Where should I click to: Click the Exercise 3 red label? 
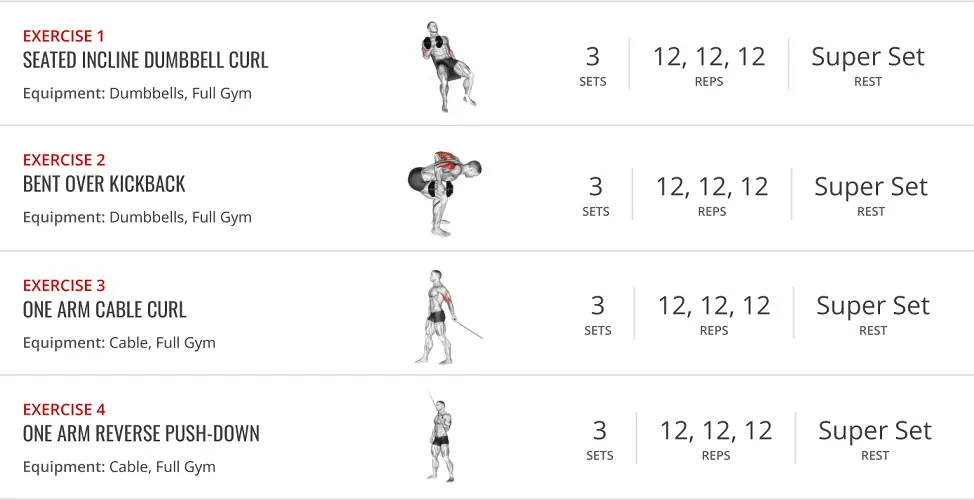(x=64, y=285)
